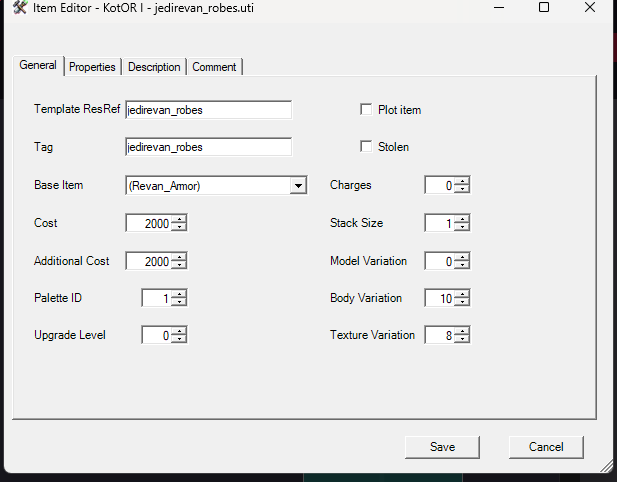Close the Item Editor window
Viewport: 617px width, 482px height.
[x=589, y=7]
